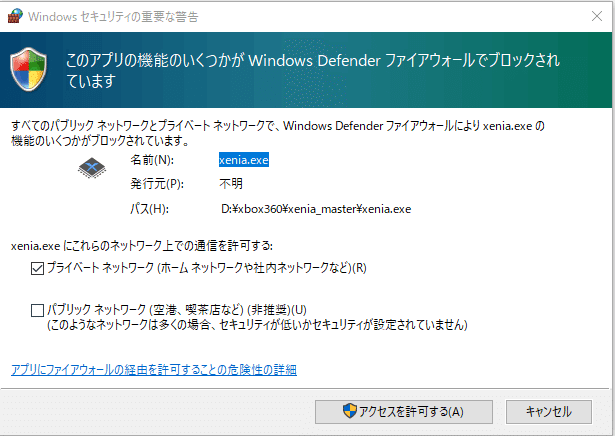Click the アクセスを許可する(A) button
615x436 pixels.
point(404,412)
